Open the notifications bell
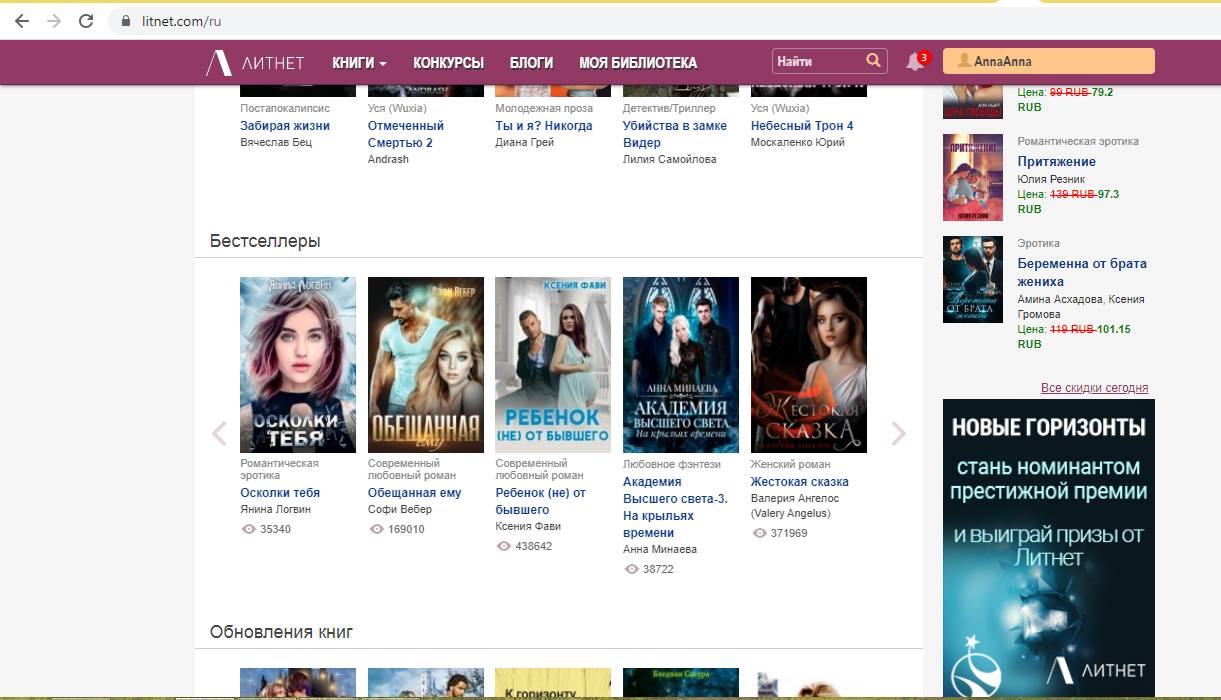This screenshot has height=700, width=1221. tap(914, 62)
